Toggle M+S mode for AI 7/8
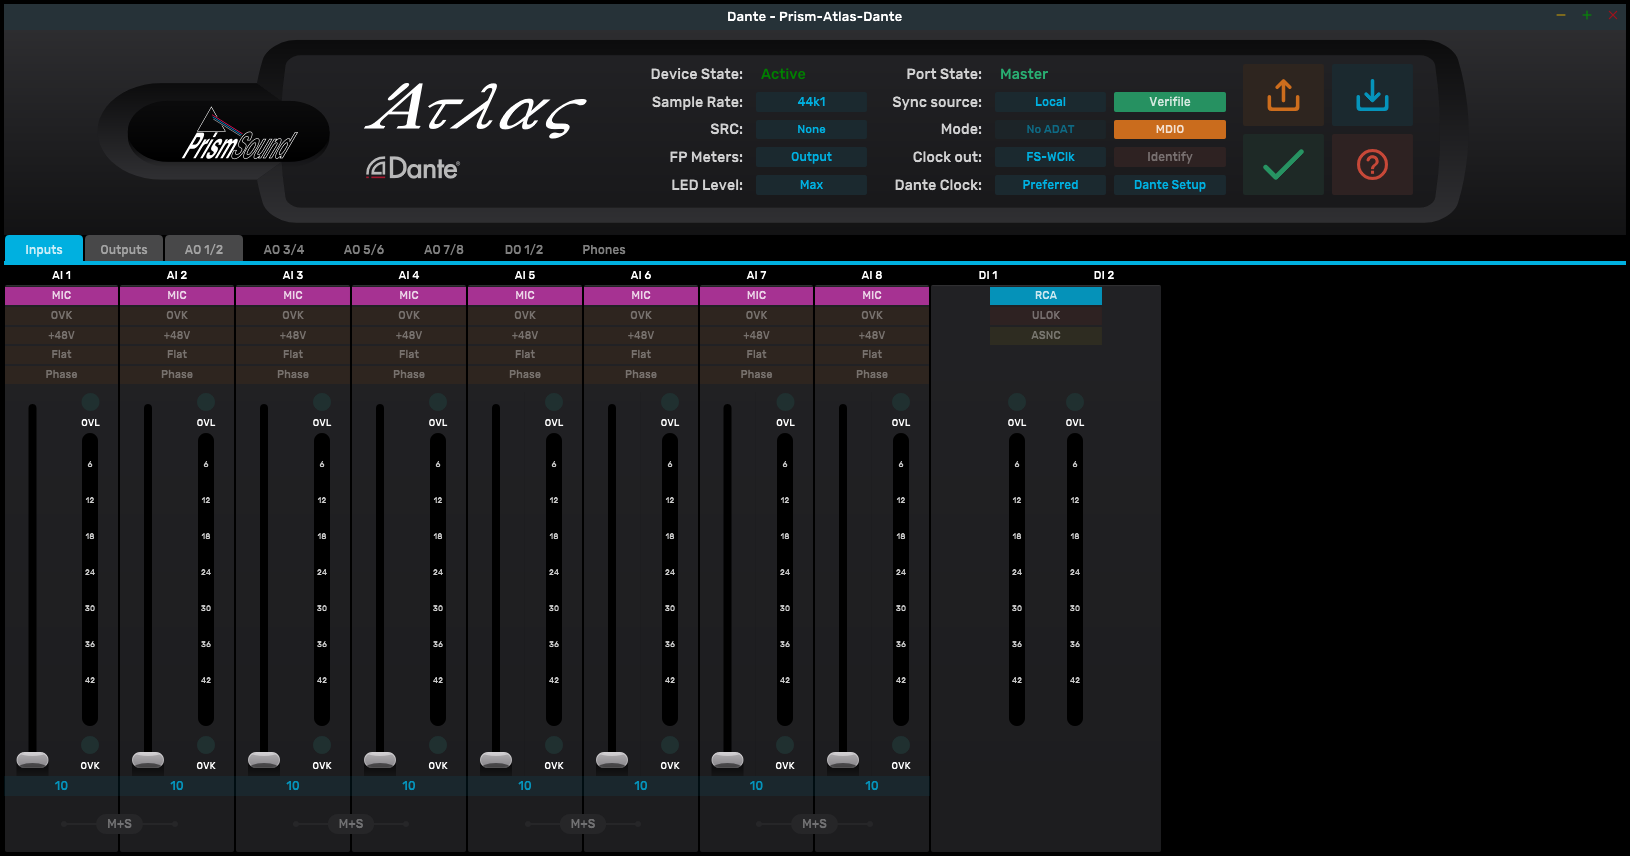 (815, 824)
